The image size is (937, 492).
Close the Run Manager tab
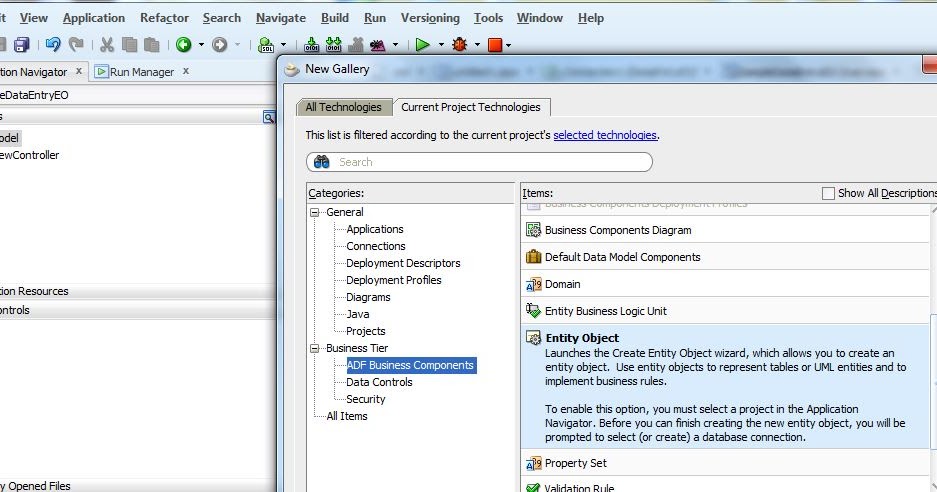click(x=186, y=71)
